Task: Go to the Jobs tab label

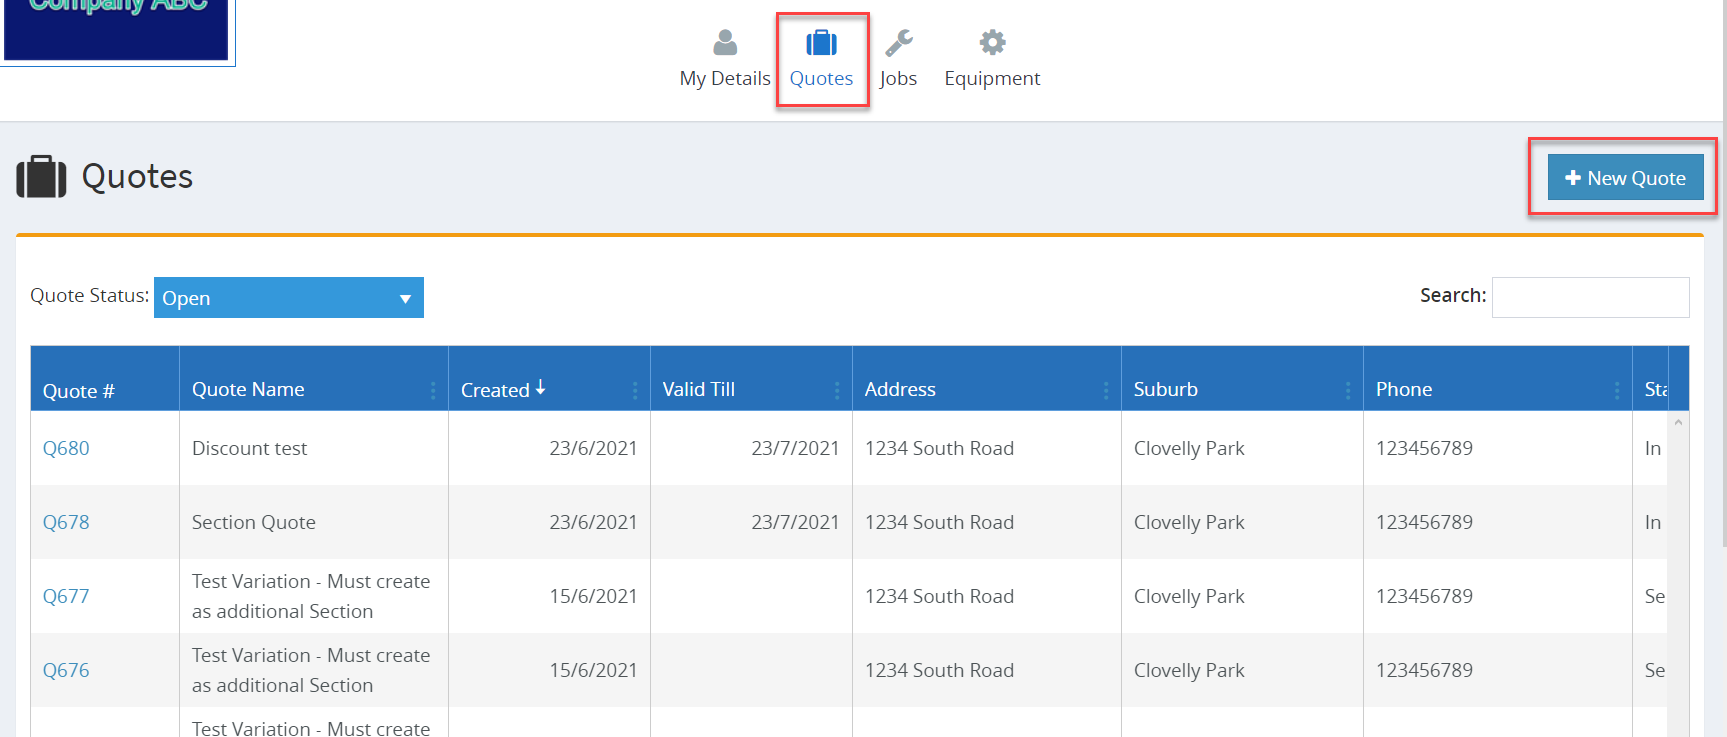Action: tap(898, 79)
